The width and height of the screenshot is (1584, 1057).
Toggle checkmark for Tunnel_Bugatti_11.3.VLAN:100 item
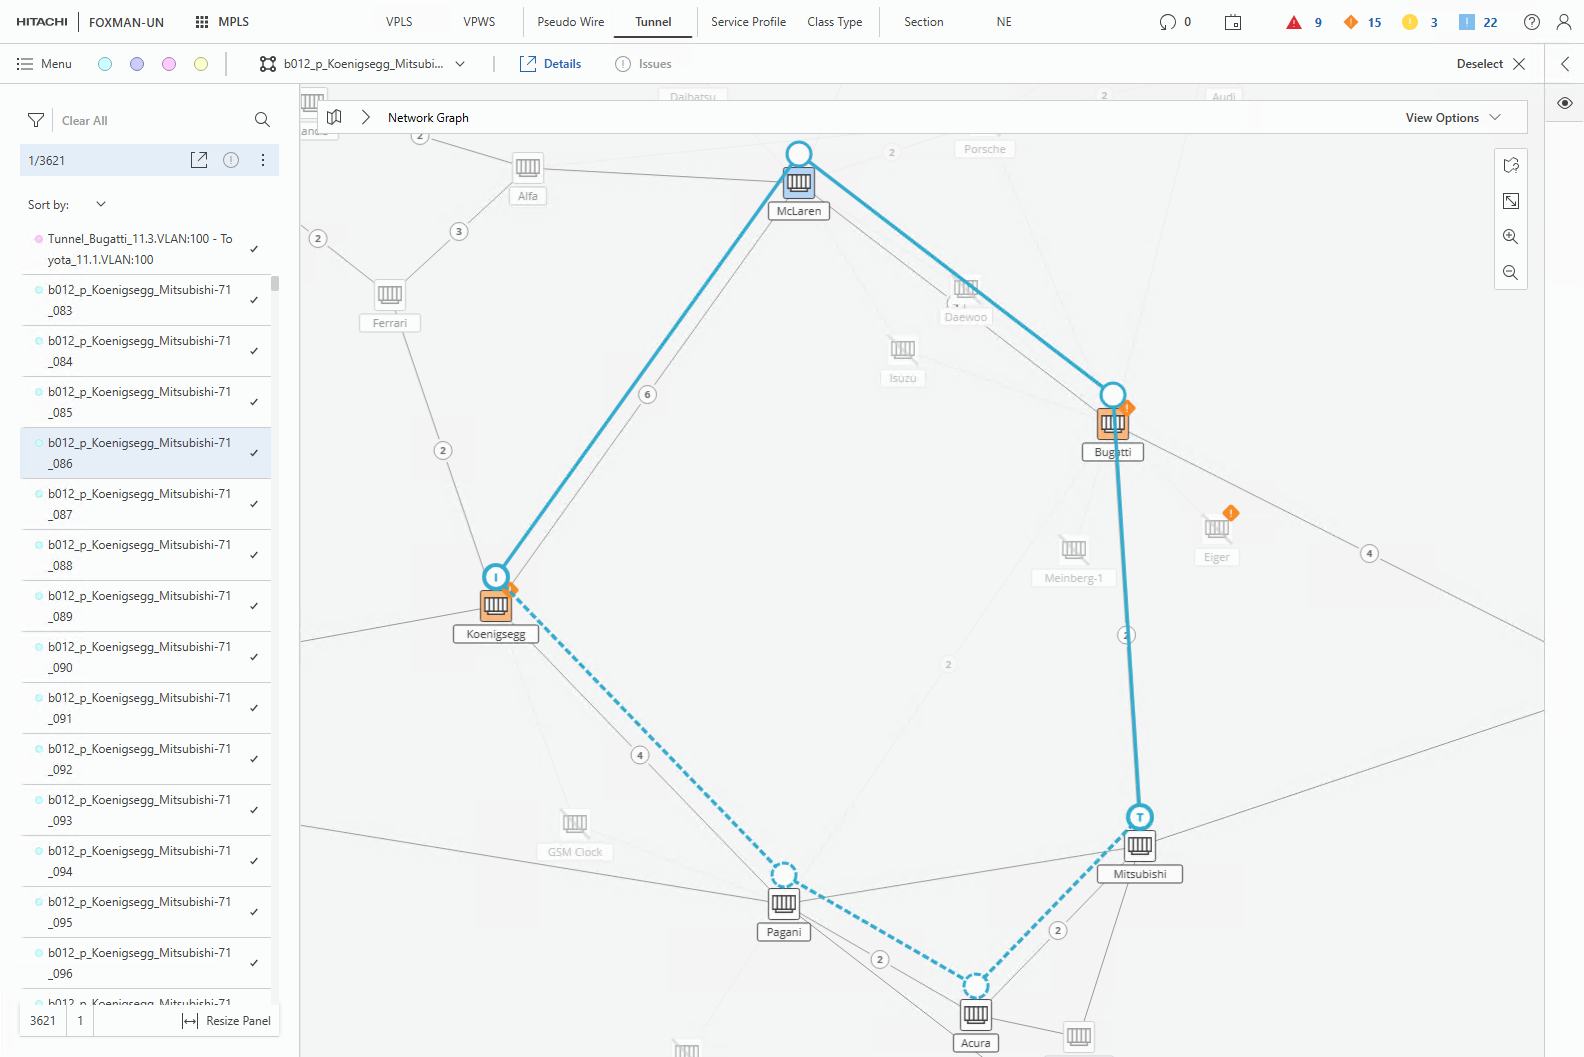[x=254, y=249]
